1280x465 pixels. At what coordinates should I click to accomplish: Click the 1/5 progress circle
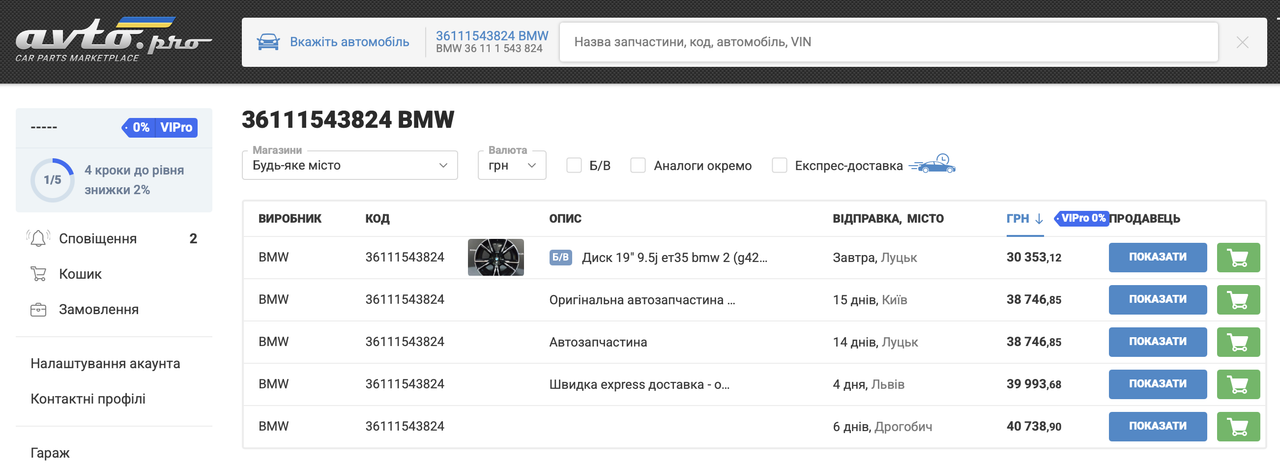[x=52, y=180]
